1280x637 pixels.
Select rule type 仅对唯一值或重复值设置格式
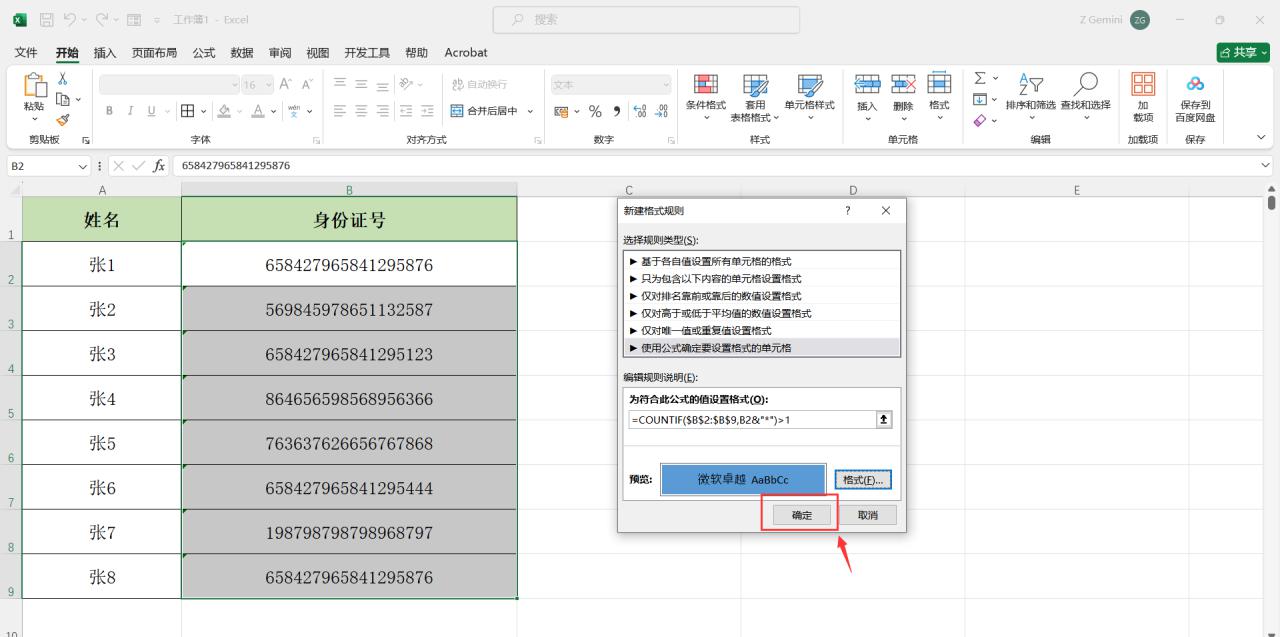click(x=762, y=330)
